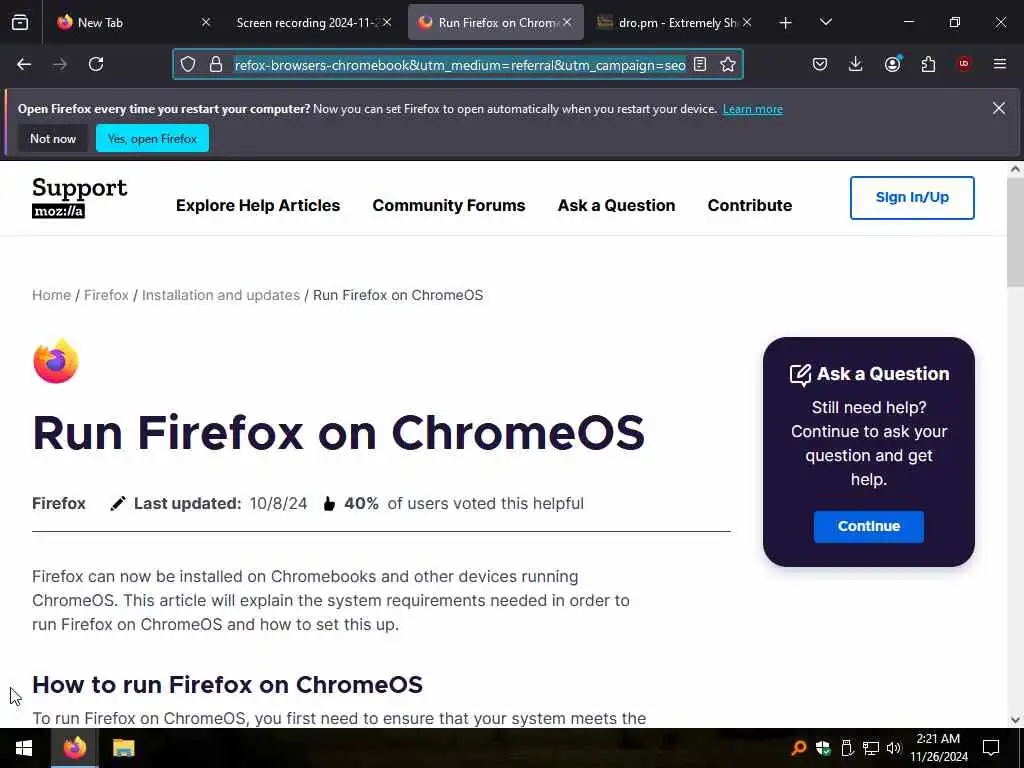Click the safely remove hardware icon

[847, 748]
